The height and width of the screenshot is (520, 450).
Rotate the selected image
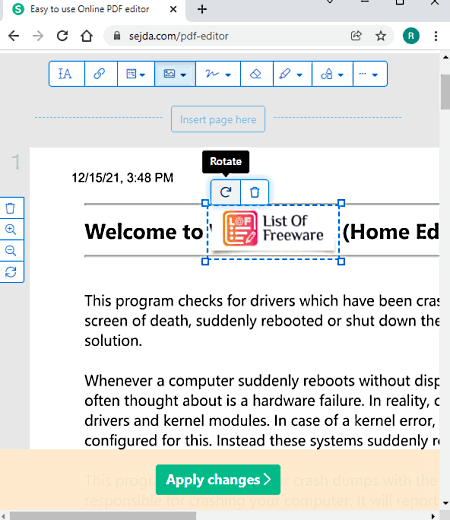(226, 192)
